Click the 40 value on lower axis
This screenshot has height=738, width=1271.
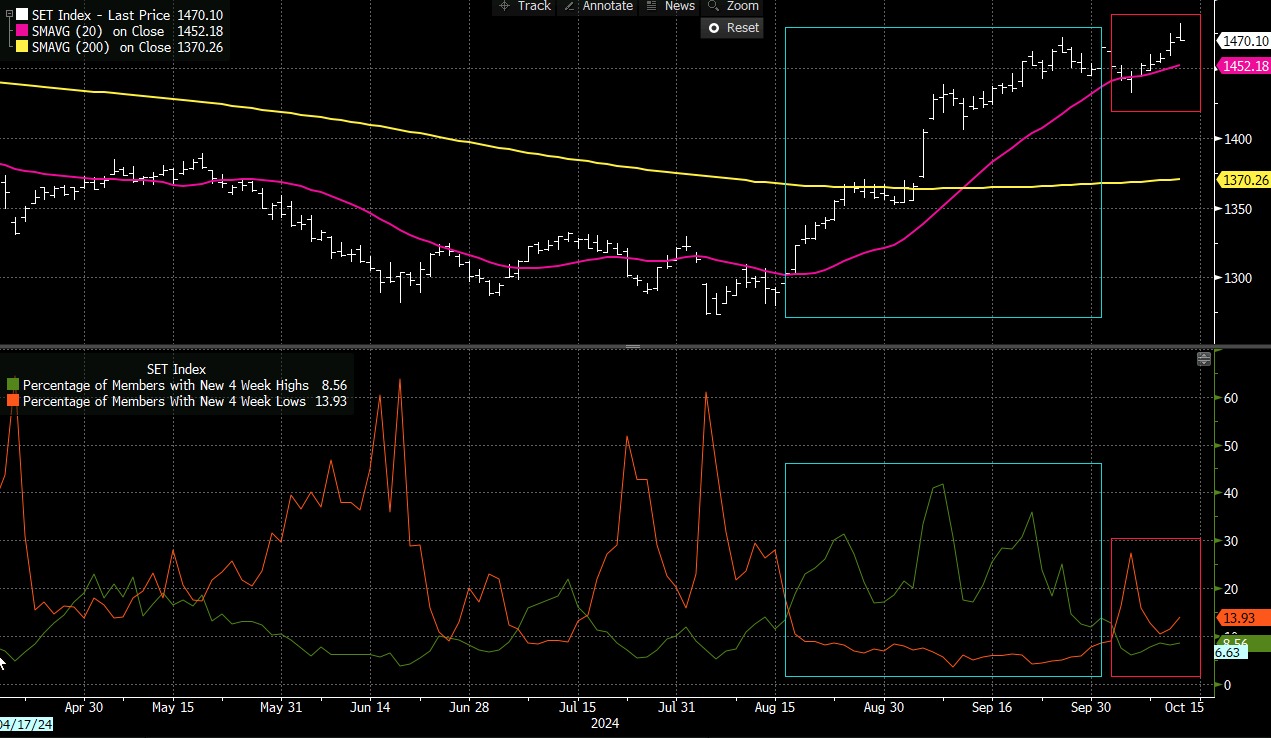click(x=1232, y=493)
